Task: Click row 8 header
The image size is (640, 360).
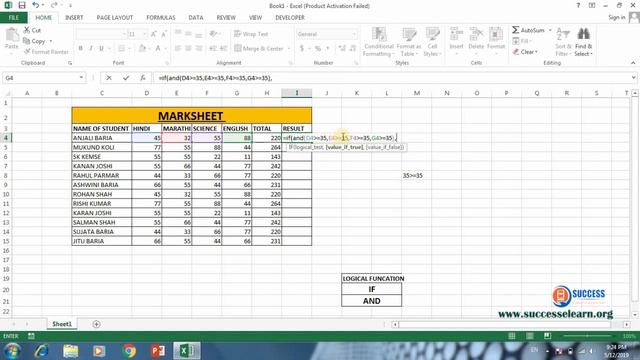Action: click(6, 176)
